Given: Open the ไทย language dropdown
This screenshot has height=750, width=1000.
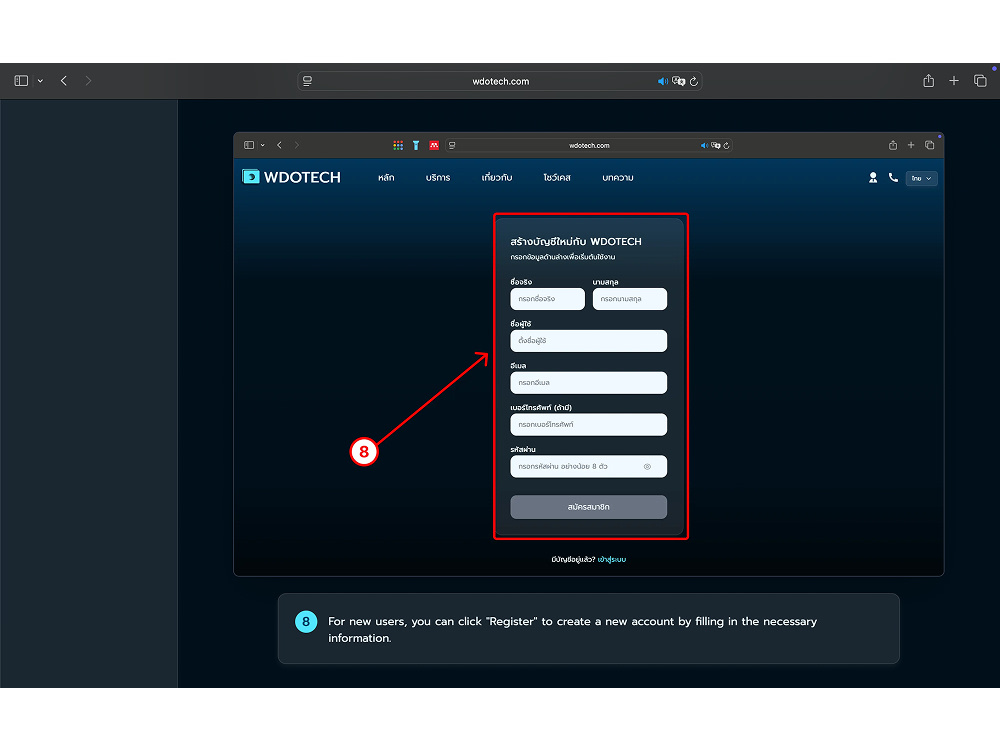Looking at the screenshot, I should pos(922,179).
